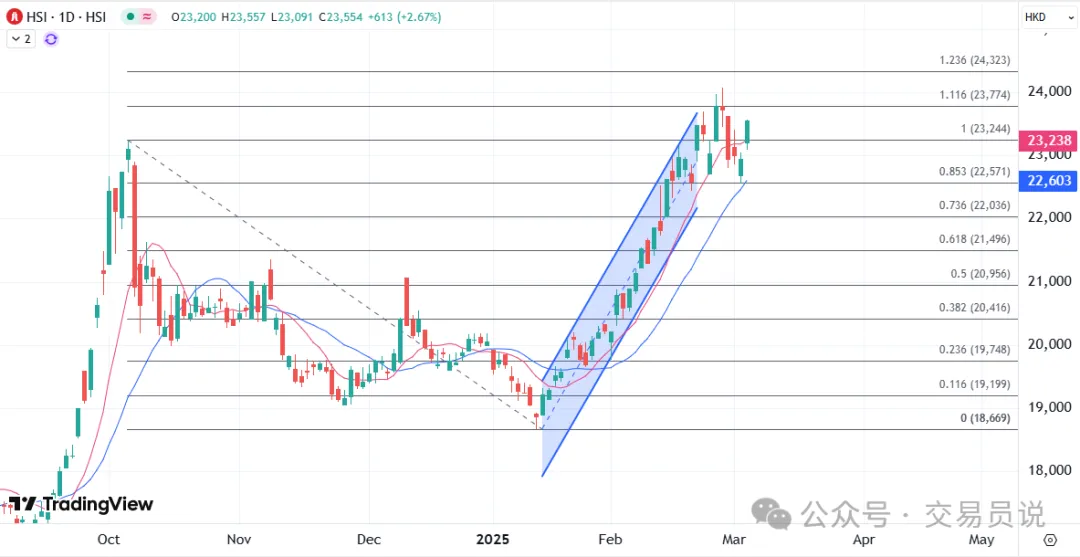
Task: Click the pink approximate-data icon
Action: click(149, 17)
